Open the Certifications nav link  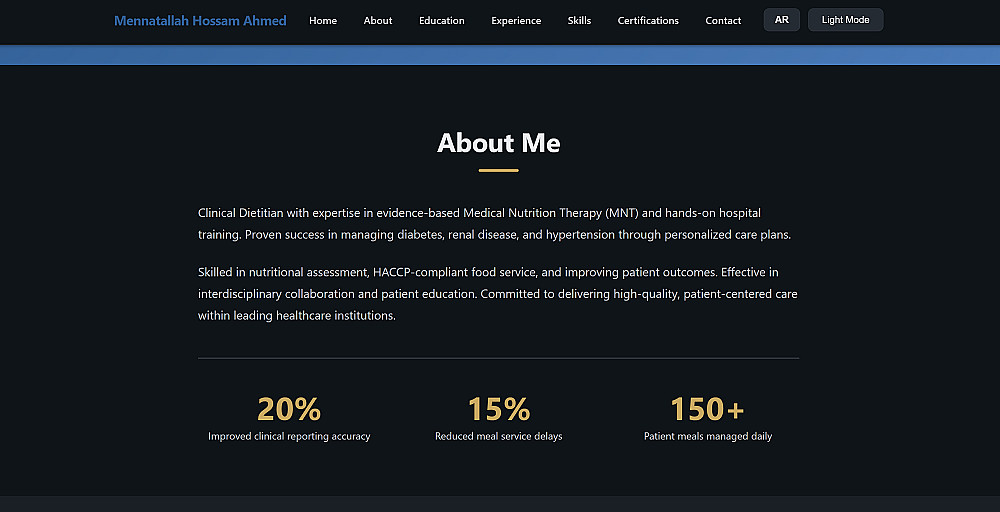(648, 20)
